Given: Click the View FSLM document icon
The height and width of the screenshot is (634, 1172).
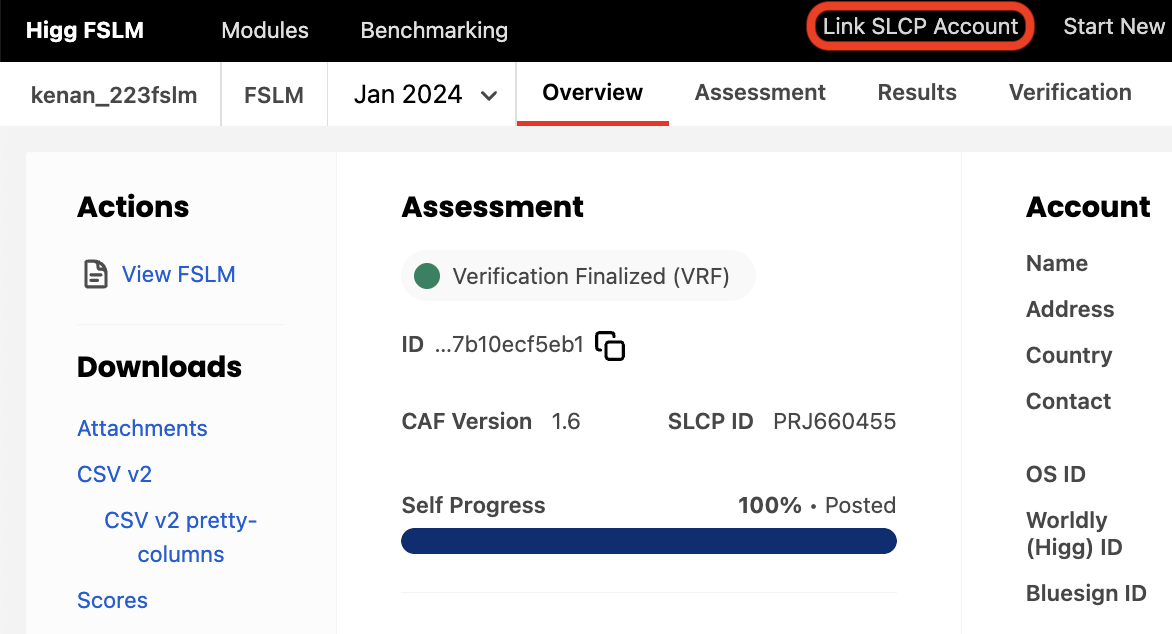Looking at the screenshot, I should point(96,274).
